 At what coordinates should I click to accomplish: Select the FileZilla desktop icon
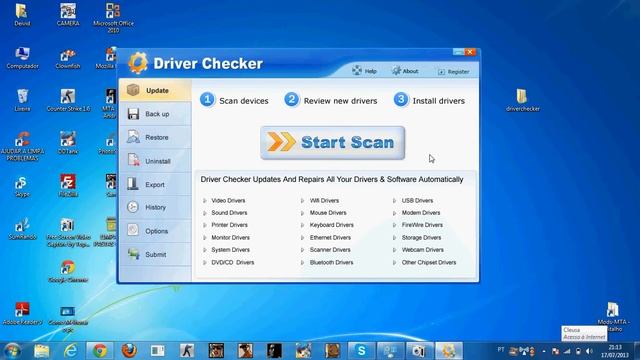coord(68,186)
